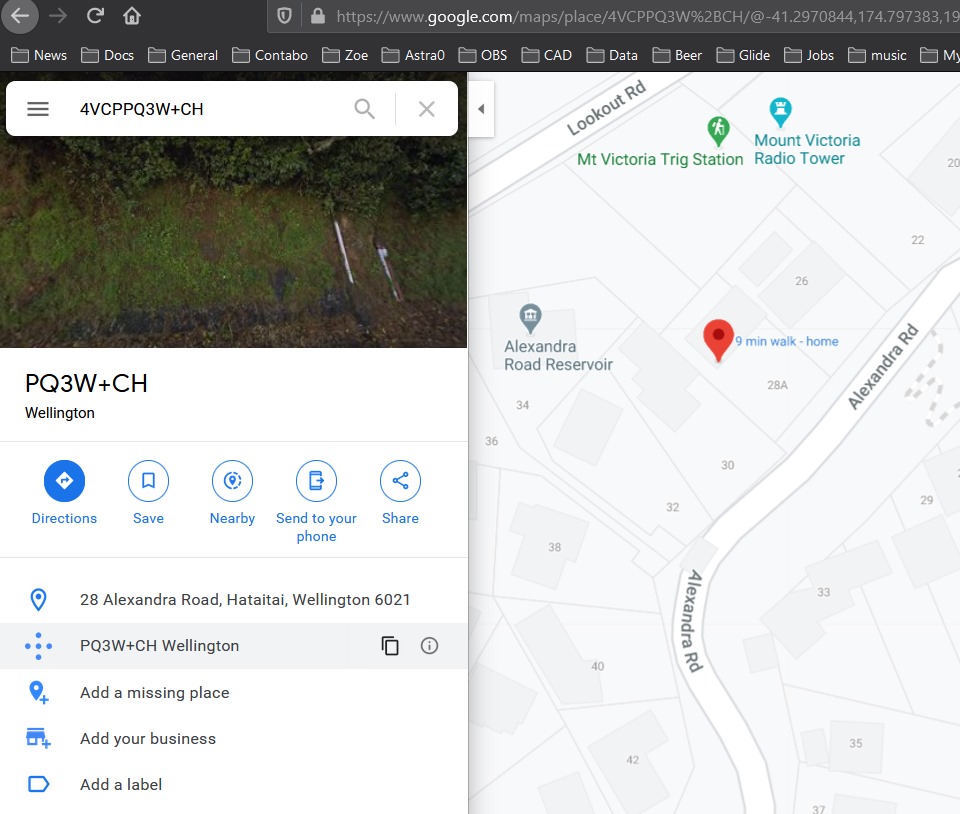
Task: Open the Google Maps hamburger menu
Action: click(38, 109)
